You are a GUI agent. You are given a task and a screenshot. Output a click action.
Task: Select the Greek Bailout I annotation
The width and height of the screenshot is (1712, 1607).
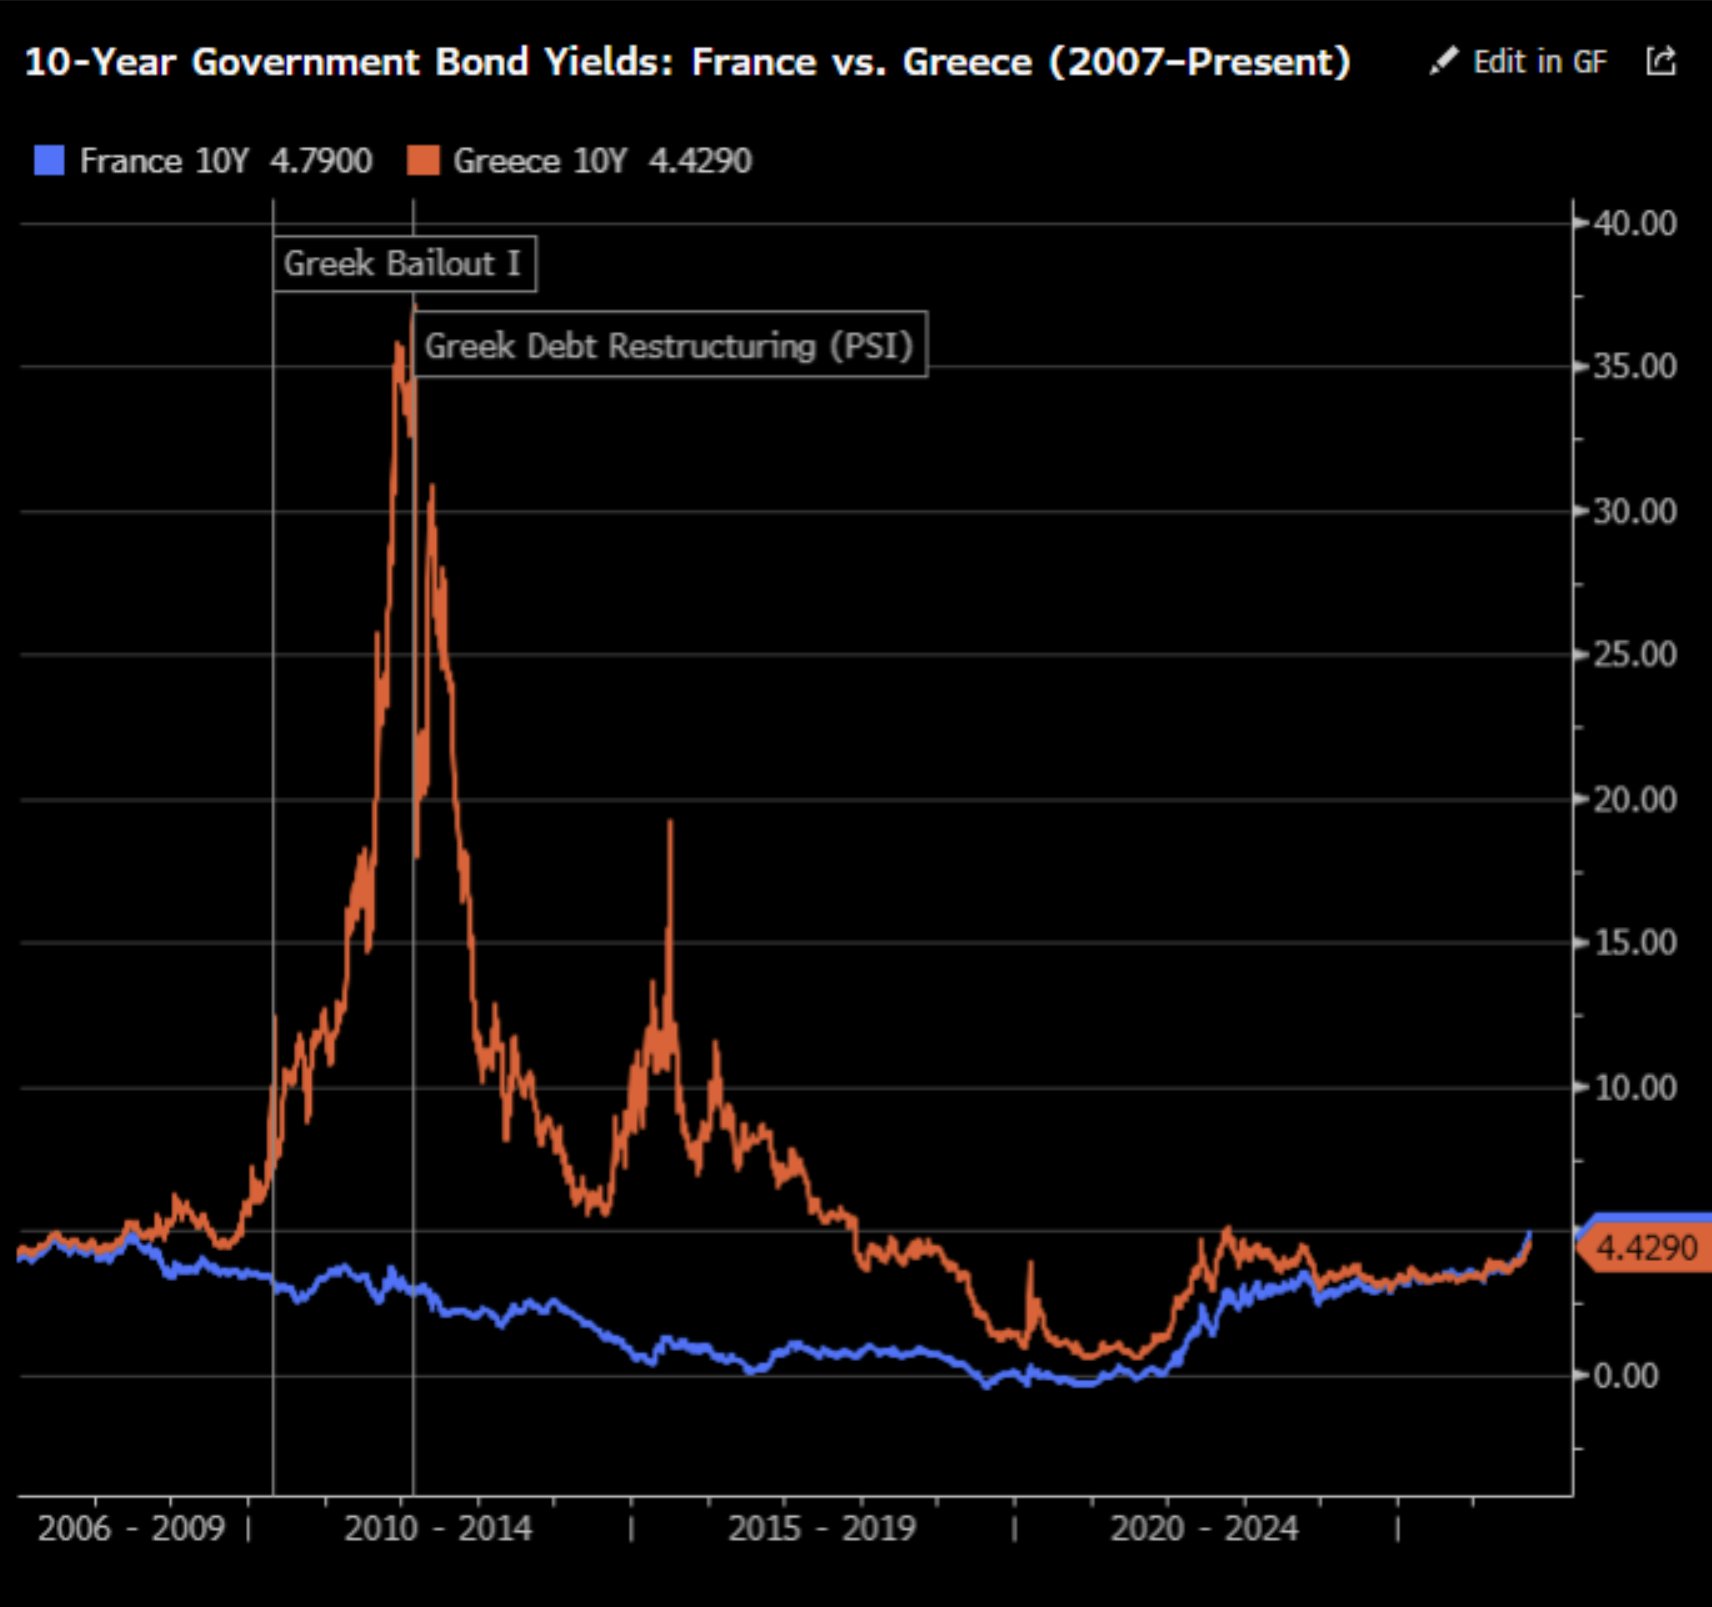(x=404, y=264)
